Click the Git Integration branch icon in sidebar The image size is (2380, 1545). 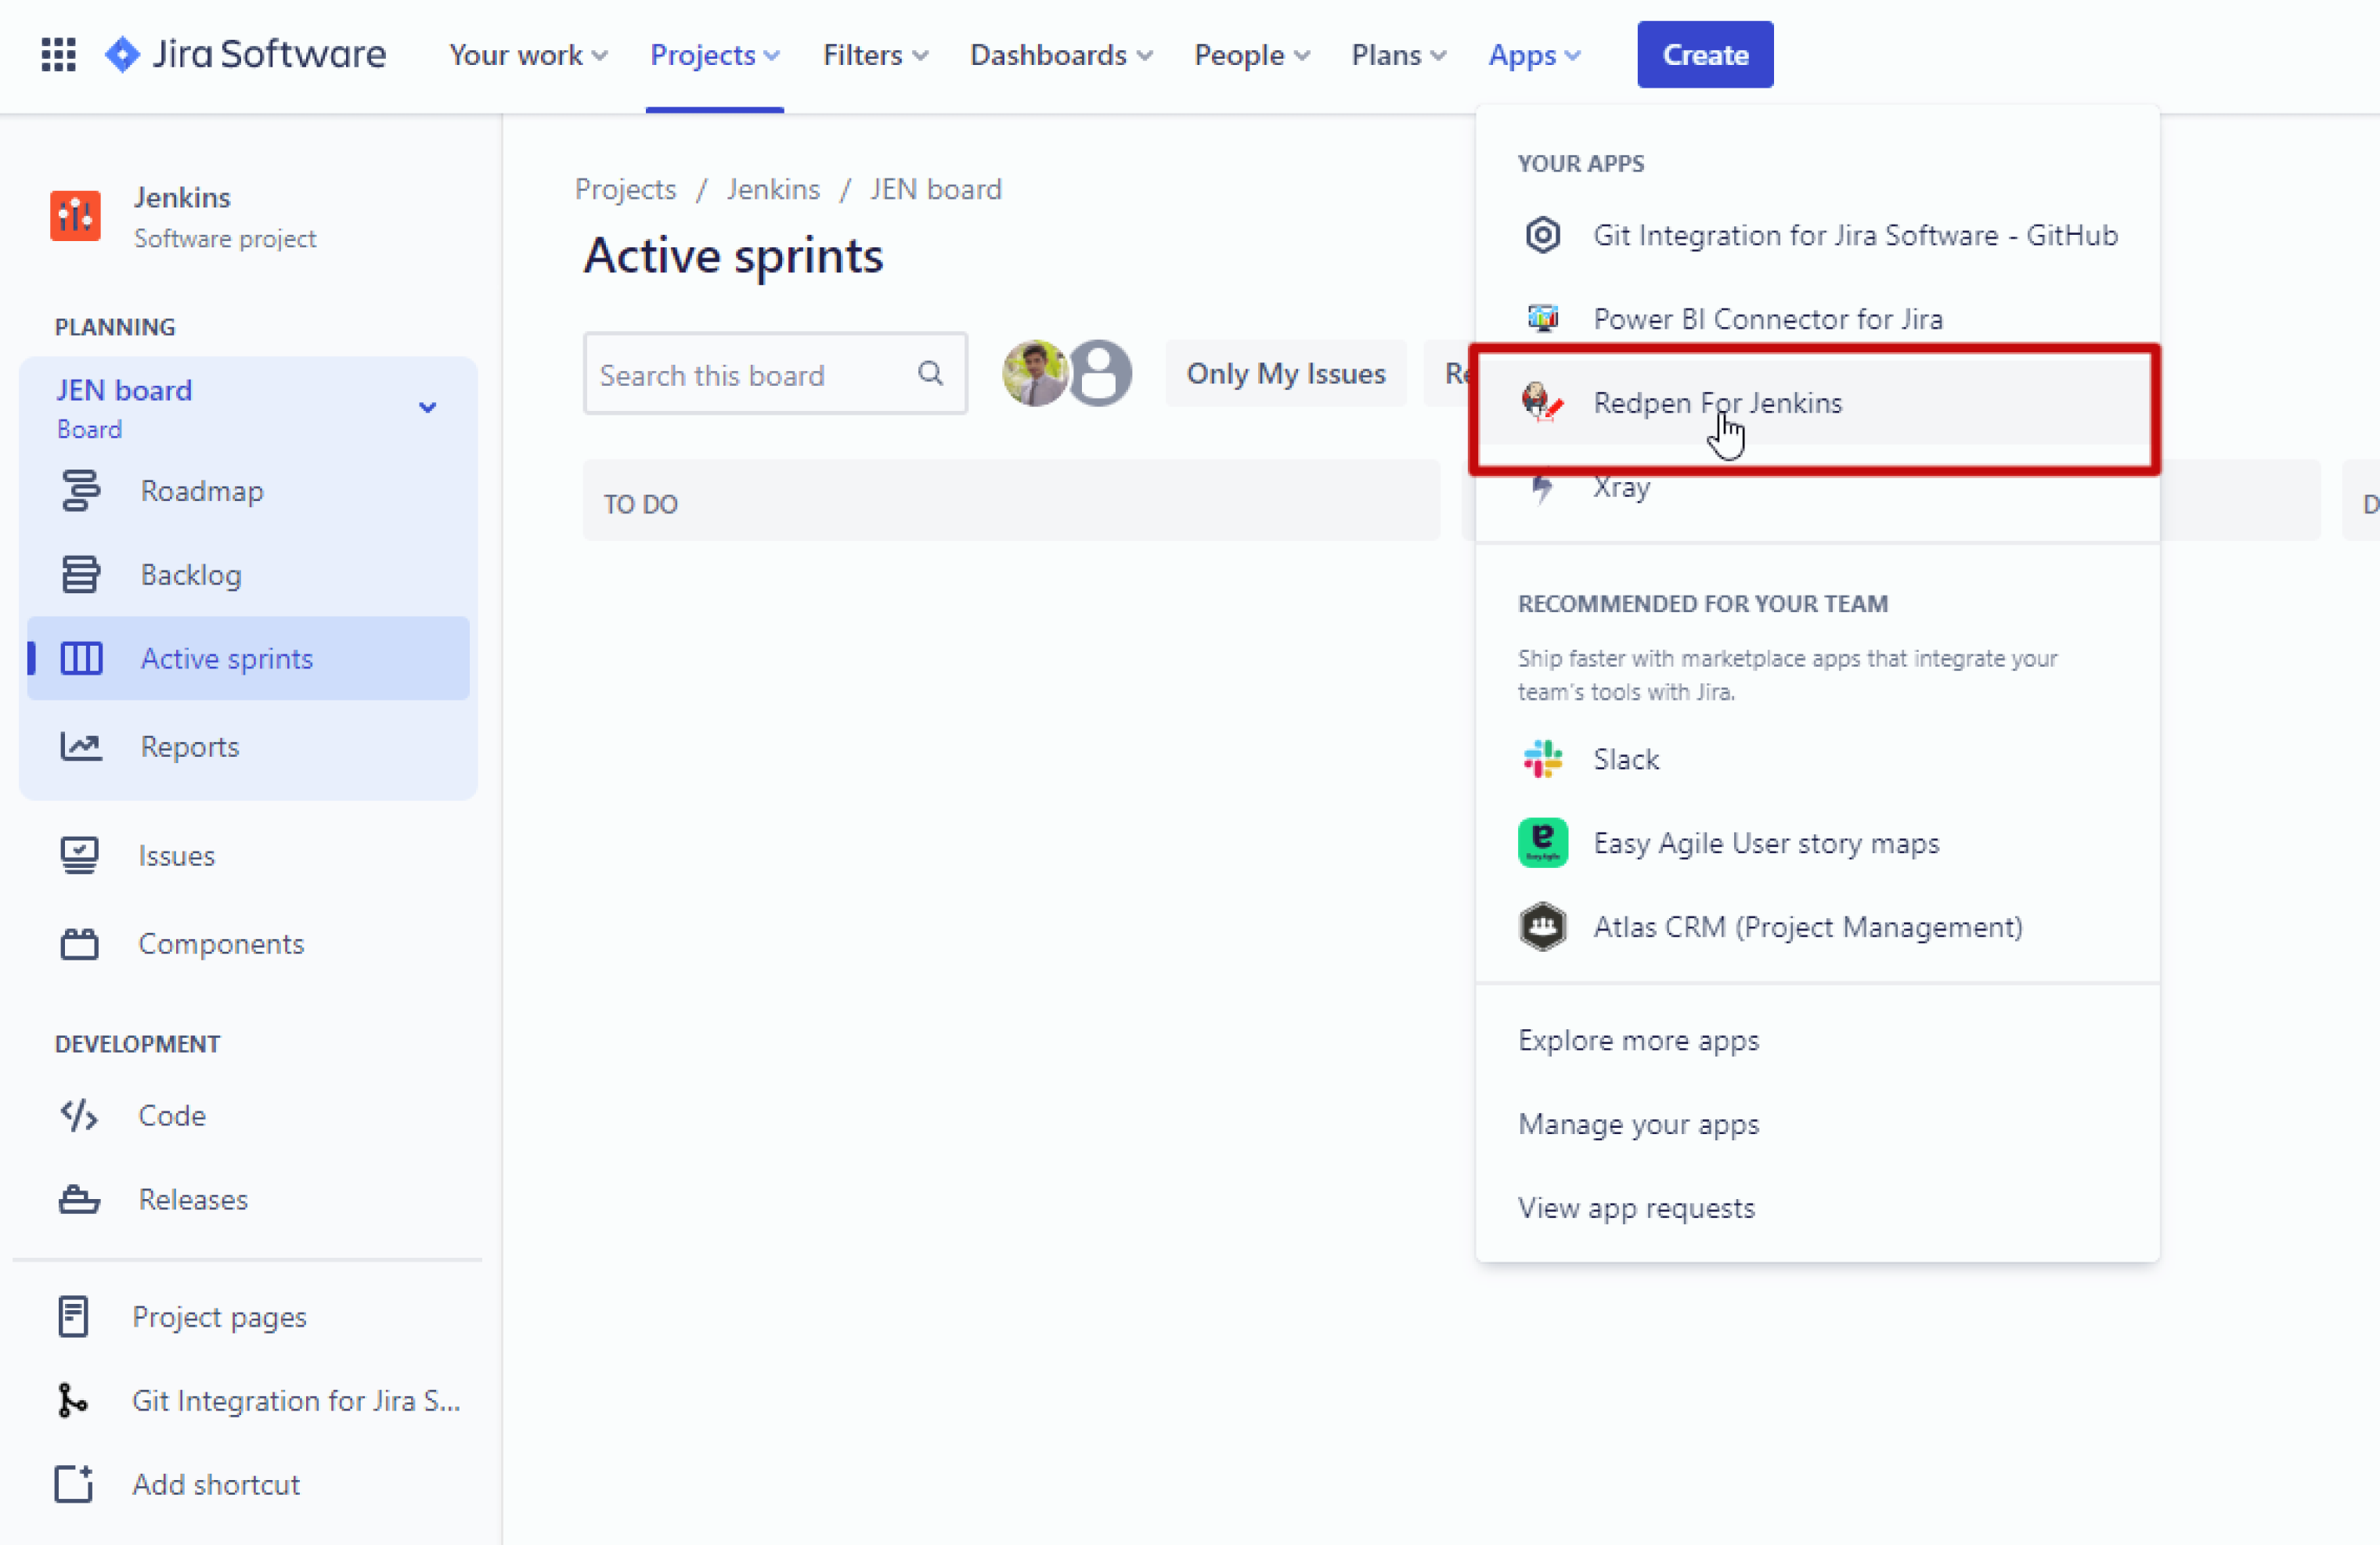pyautogui.click(x=72, y=1401)
